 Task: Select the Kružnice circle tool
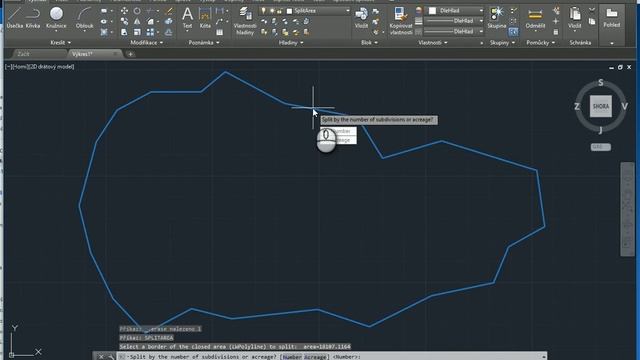coord(56,18)
